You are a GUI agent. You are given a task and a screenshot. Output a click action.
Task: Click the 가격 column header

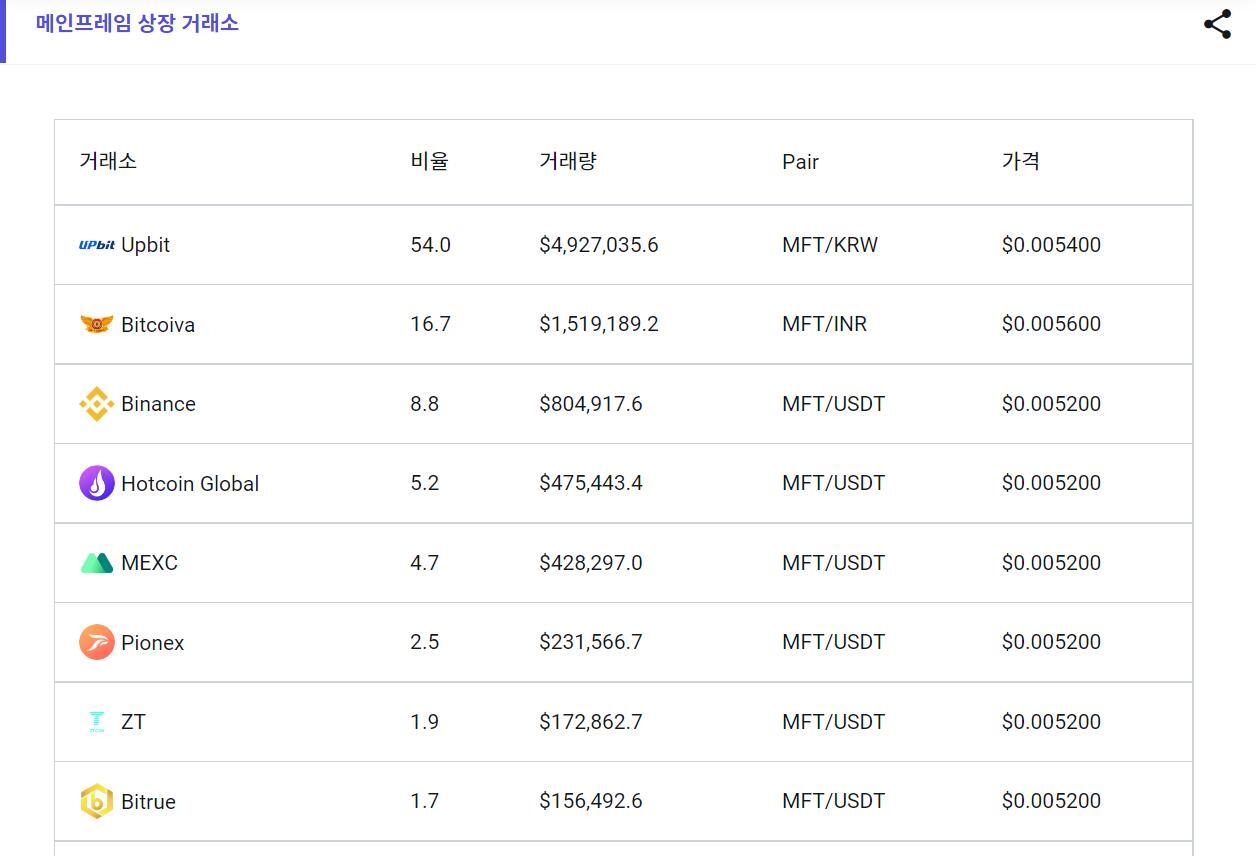1021,161
